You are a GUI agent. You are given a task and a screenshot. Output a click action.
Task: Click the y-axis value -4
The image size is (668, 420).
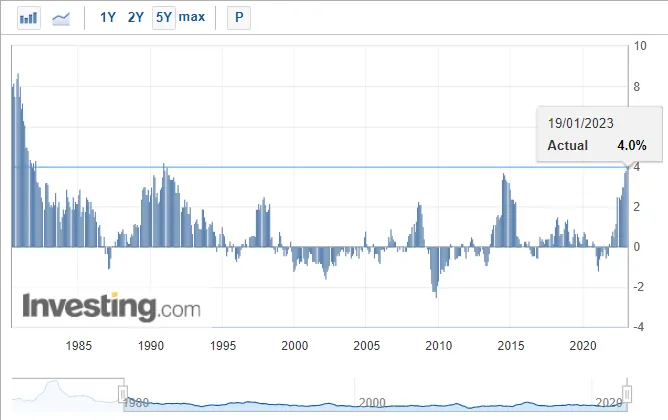tap(639, 327)
